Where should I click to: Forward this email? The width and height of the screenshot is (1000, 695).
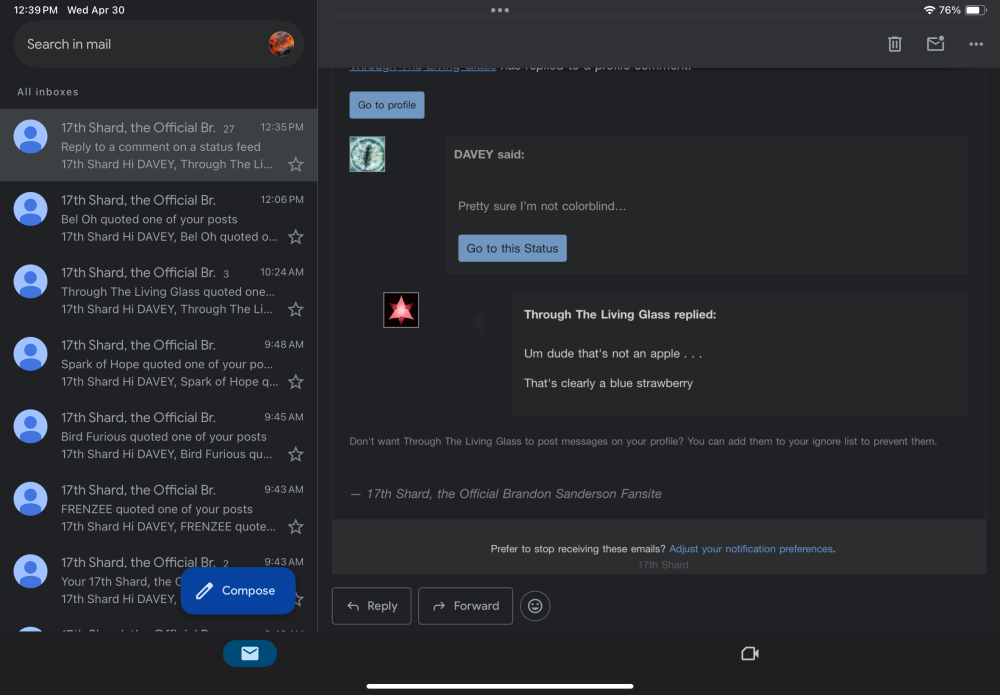coord(465,606)
